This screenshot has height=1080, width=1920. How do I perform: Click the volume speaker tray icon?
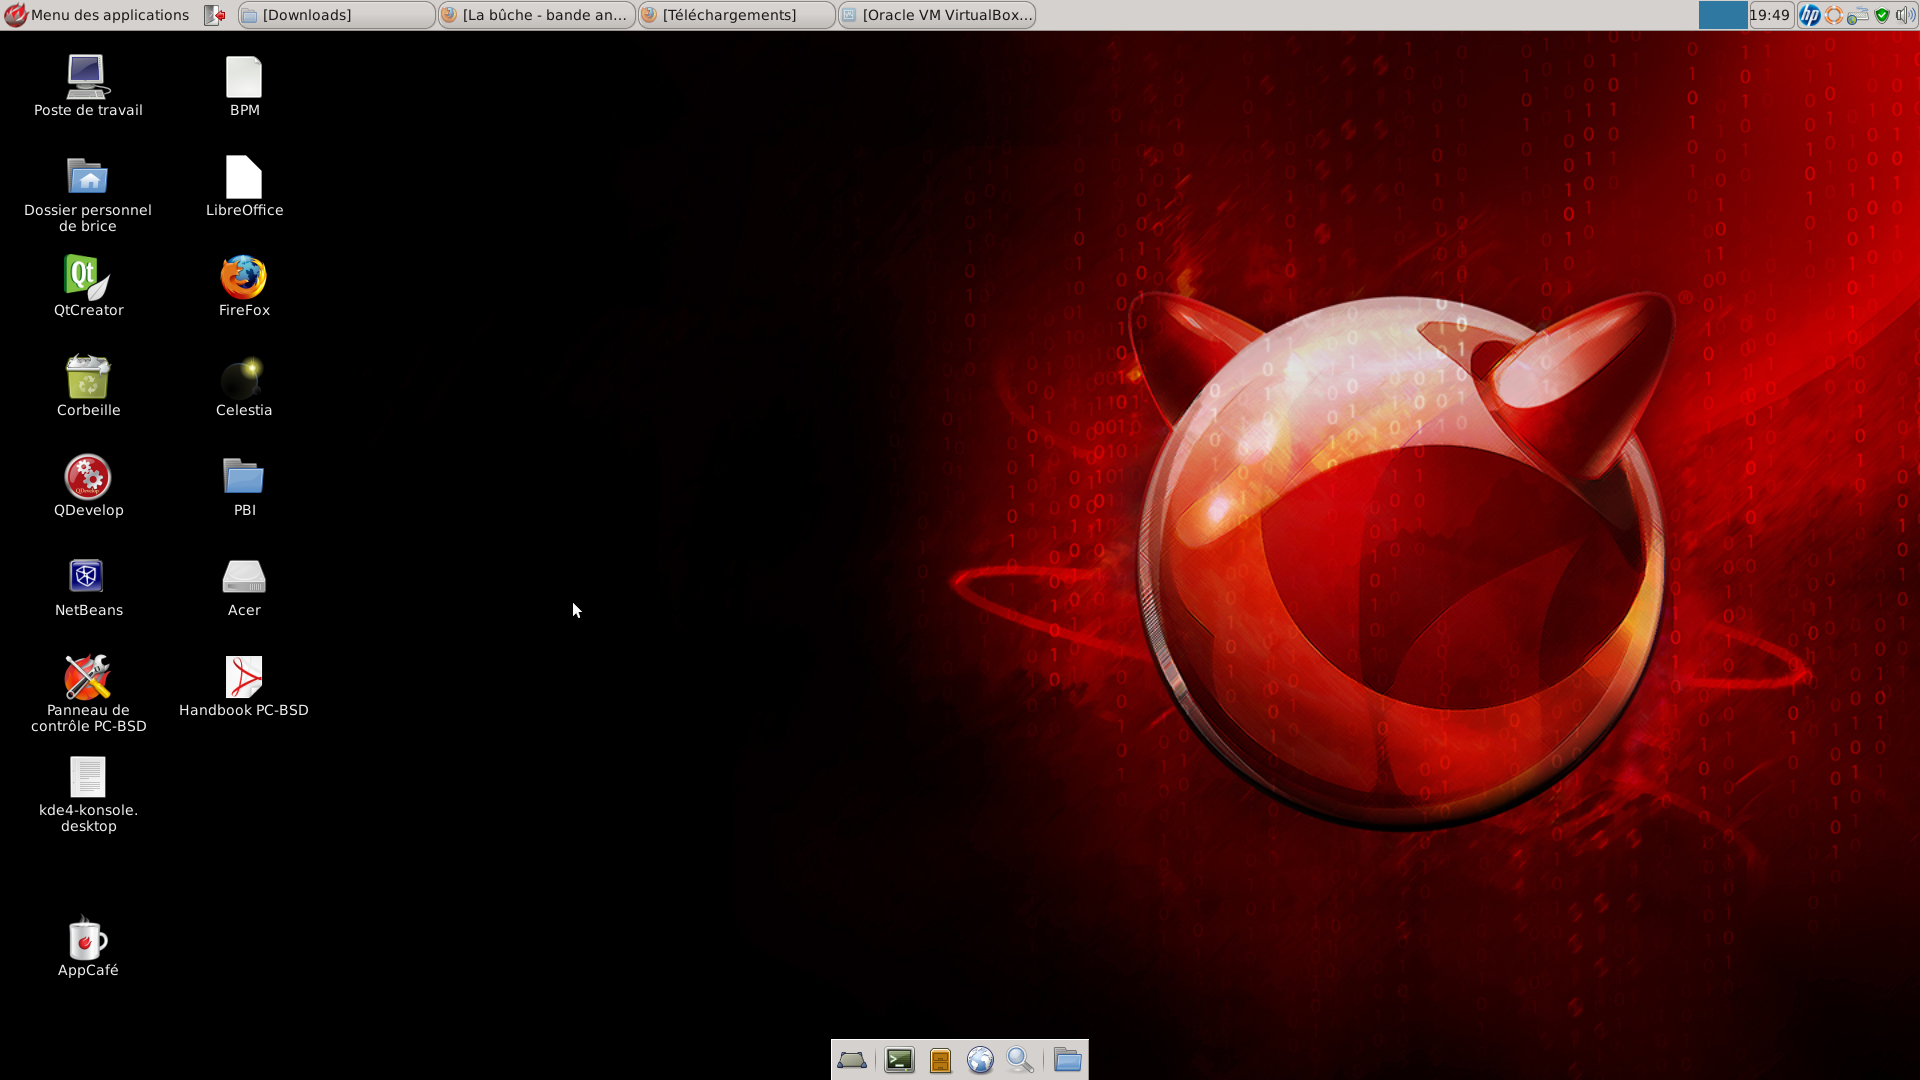(1905, 15)
